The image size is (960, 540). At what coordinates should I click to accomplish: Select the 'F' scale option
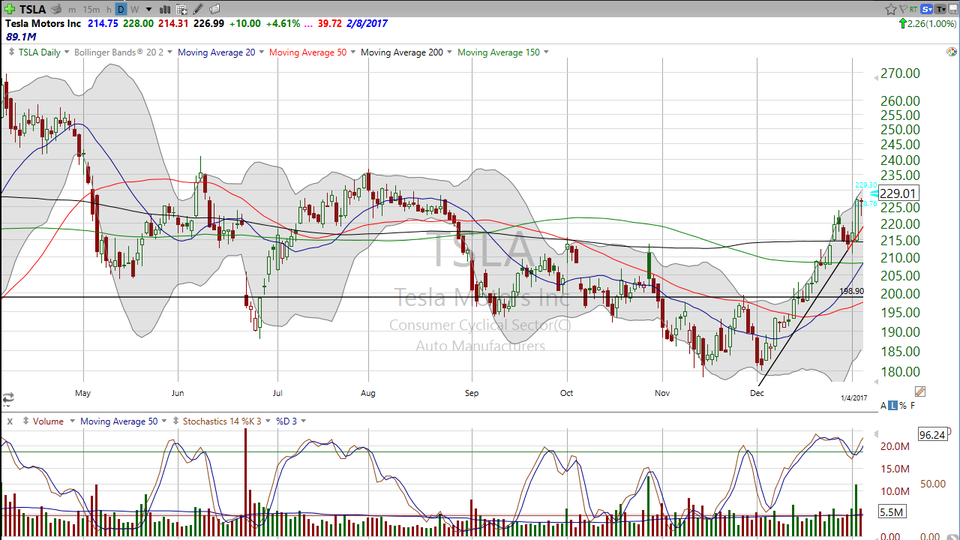coord(913,406)
